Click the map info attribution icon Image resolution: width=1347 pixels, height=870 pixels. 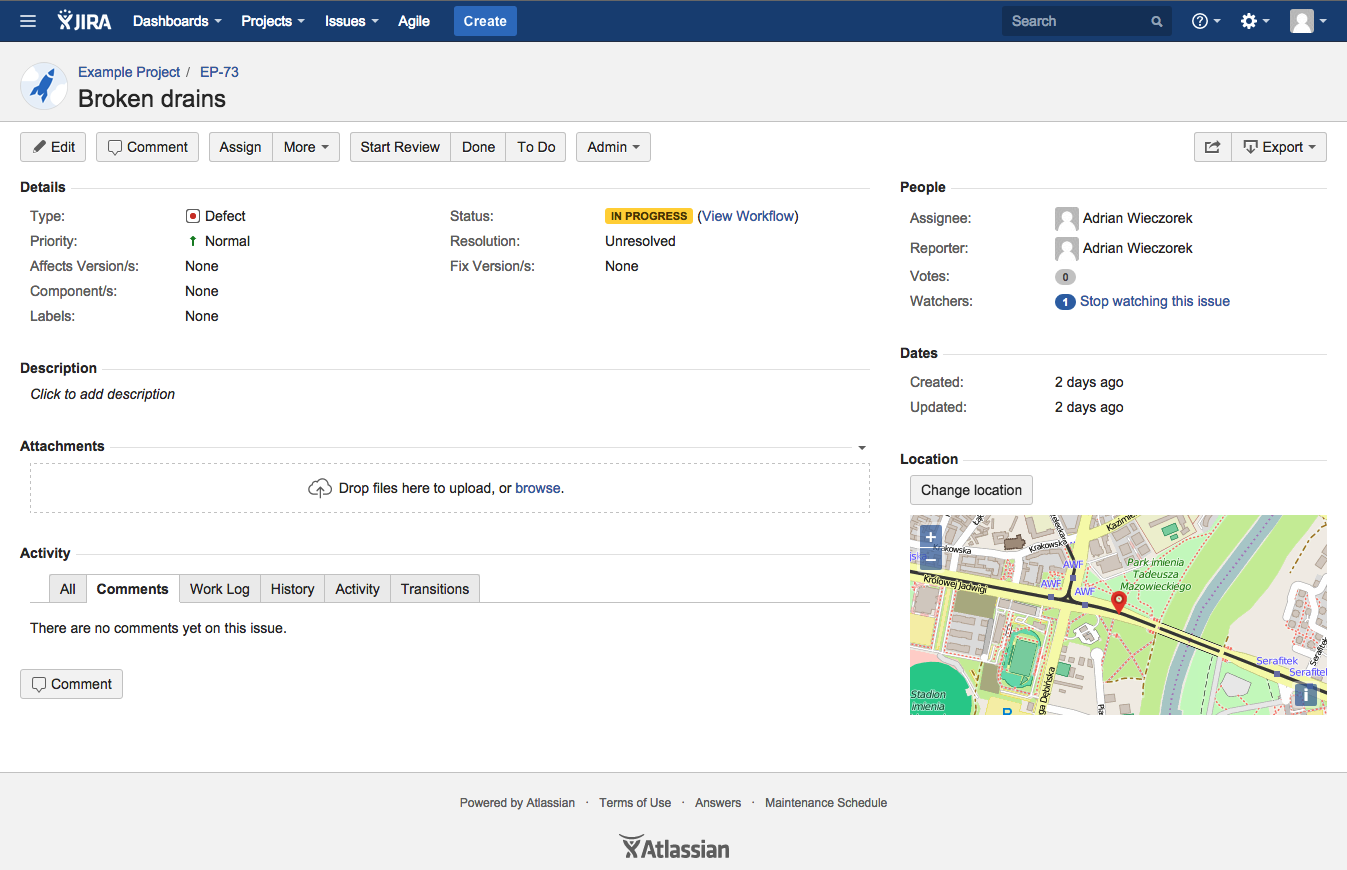[1305, 695]
